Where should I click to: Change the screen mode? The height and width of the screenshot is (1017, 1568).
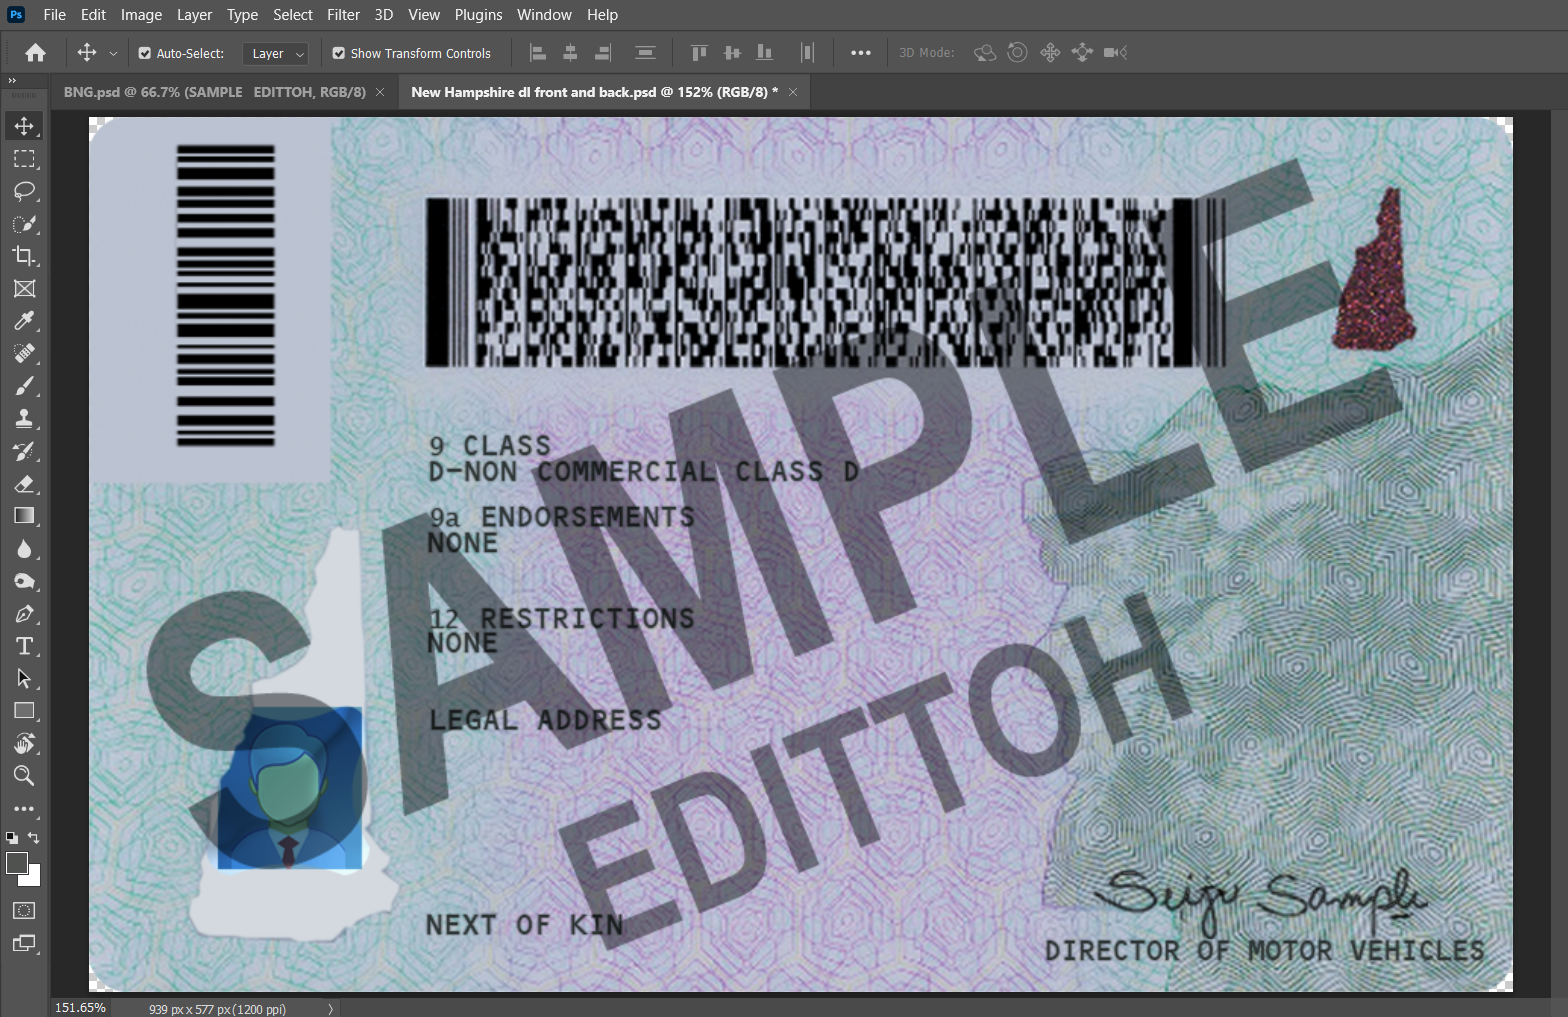(24, 943)
